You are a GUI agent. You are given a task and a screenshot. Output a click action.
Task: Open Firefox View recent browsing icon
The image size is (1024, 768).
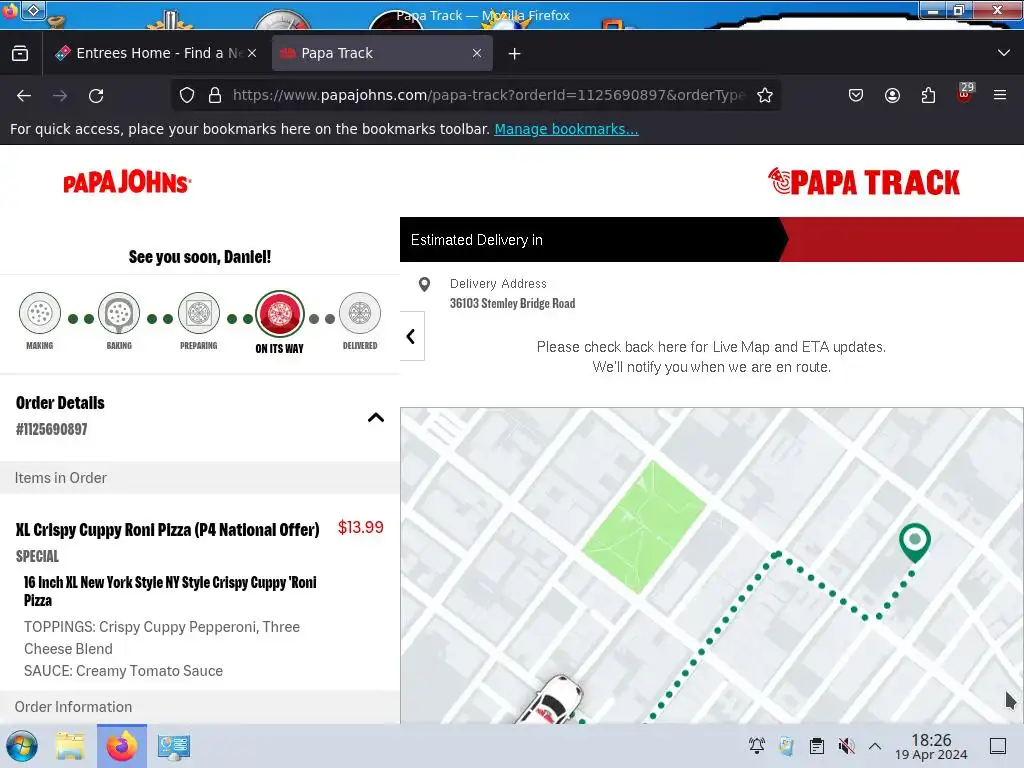pyautogui.click(x=20, y=54)
